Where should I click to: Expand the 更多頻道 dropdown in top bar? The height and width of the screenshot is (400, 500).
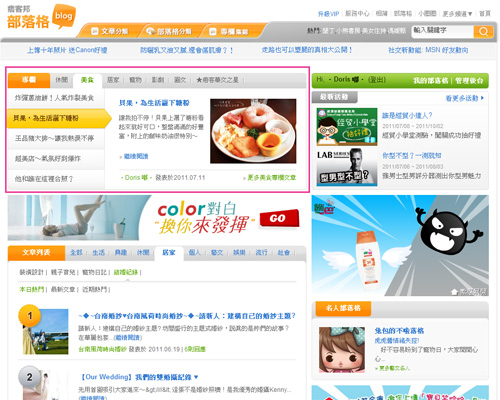tap(457, 14)
